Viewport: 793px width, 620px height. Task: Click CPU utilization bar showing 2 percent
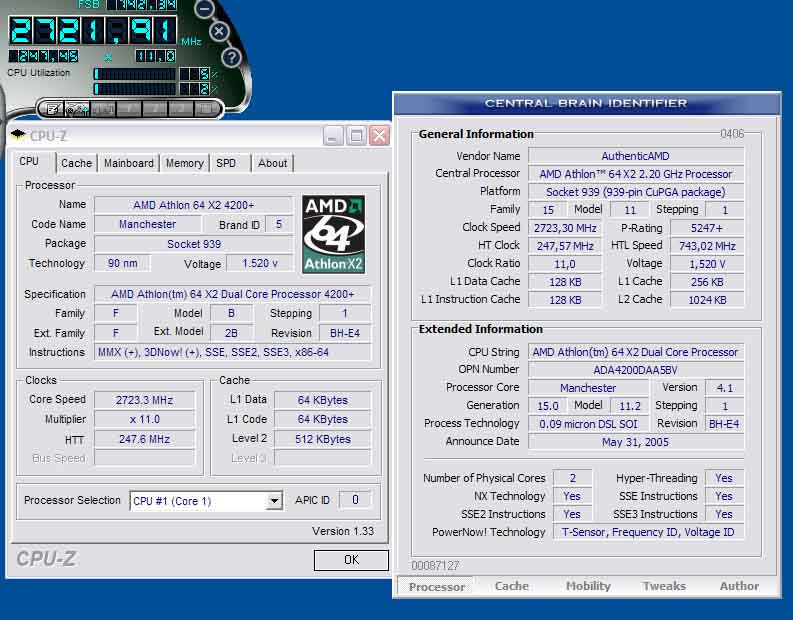[x=135, y=89]
